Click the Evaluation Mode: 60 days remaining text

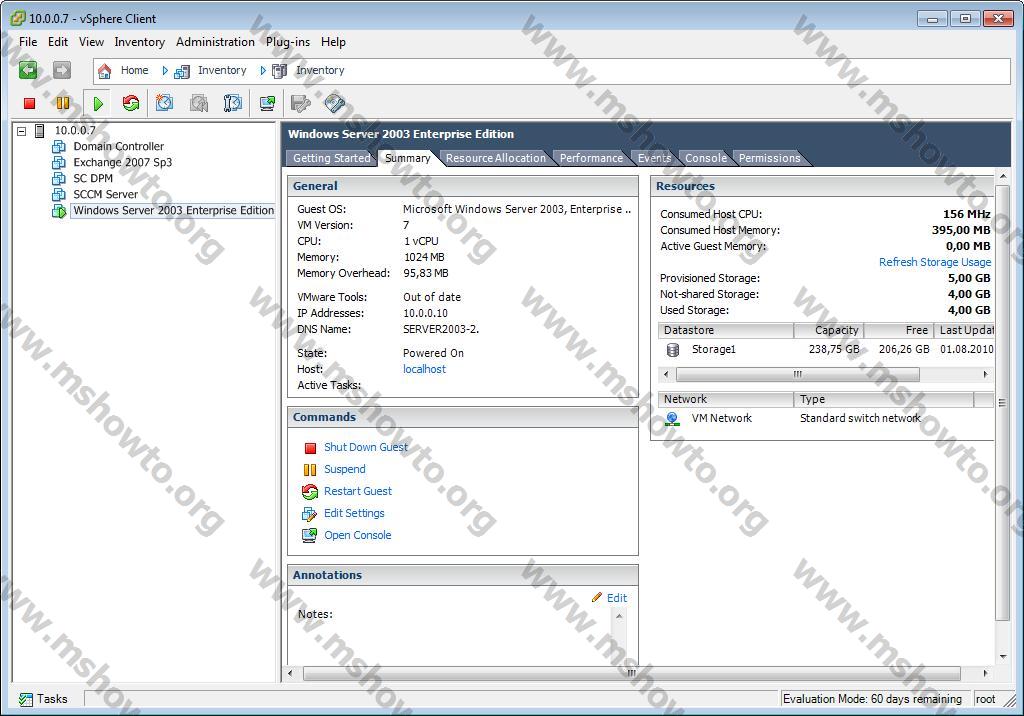pos(872,699)
